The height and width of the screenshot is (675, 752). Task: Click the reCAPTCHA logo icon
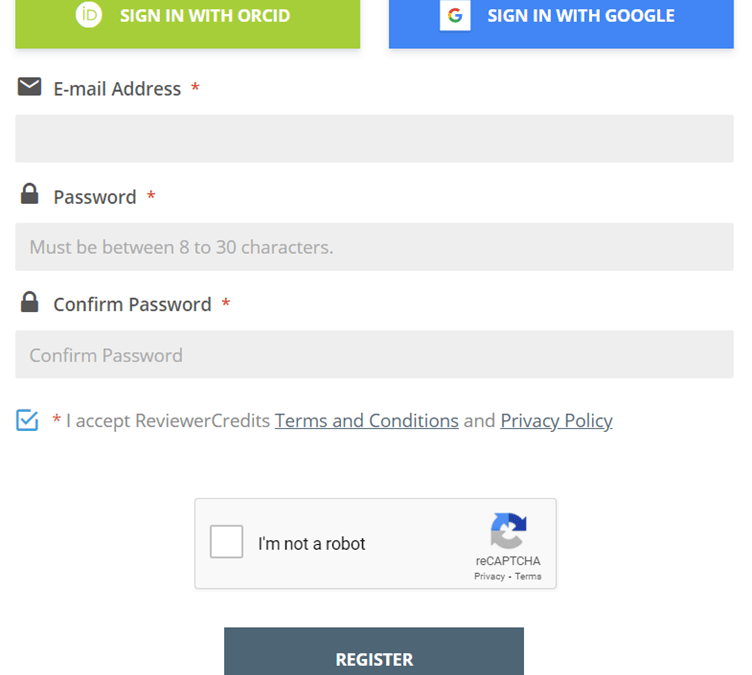(x=508, y=531)
